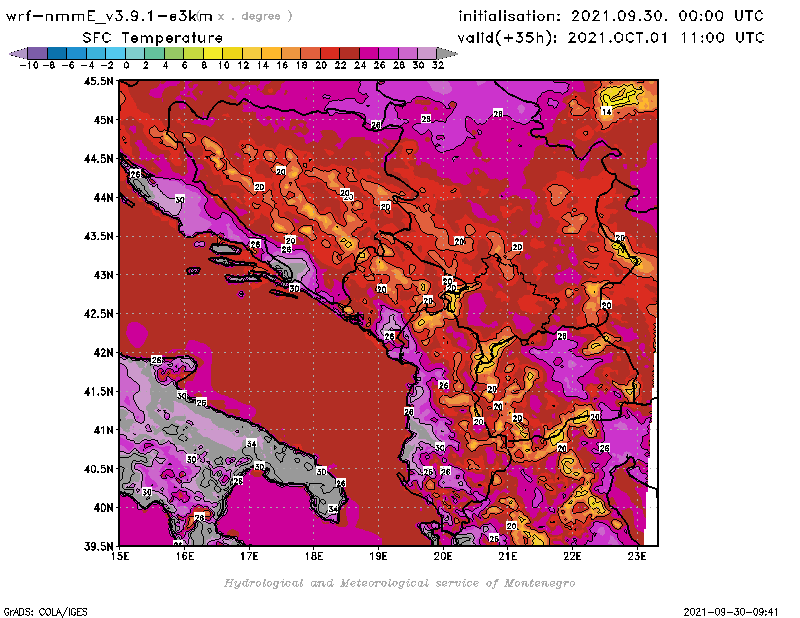800x618 pixels.
Task: Select legend swatch between 2 and 4
Action: 155,54
